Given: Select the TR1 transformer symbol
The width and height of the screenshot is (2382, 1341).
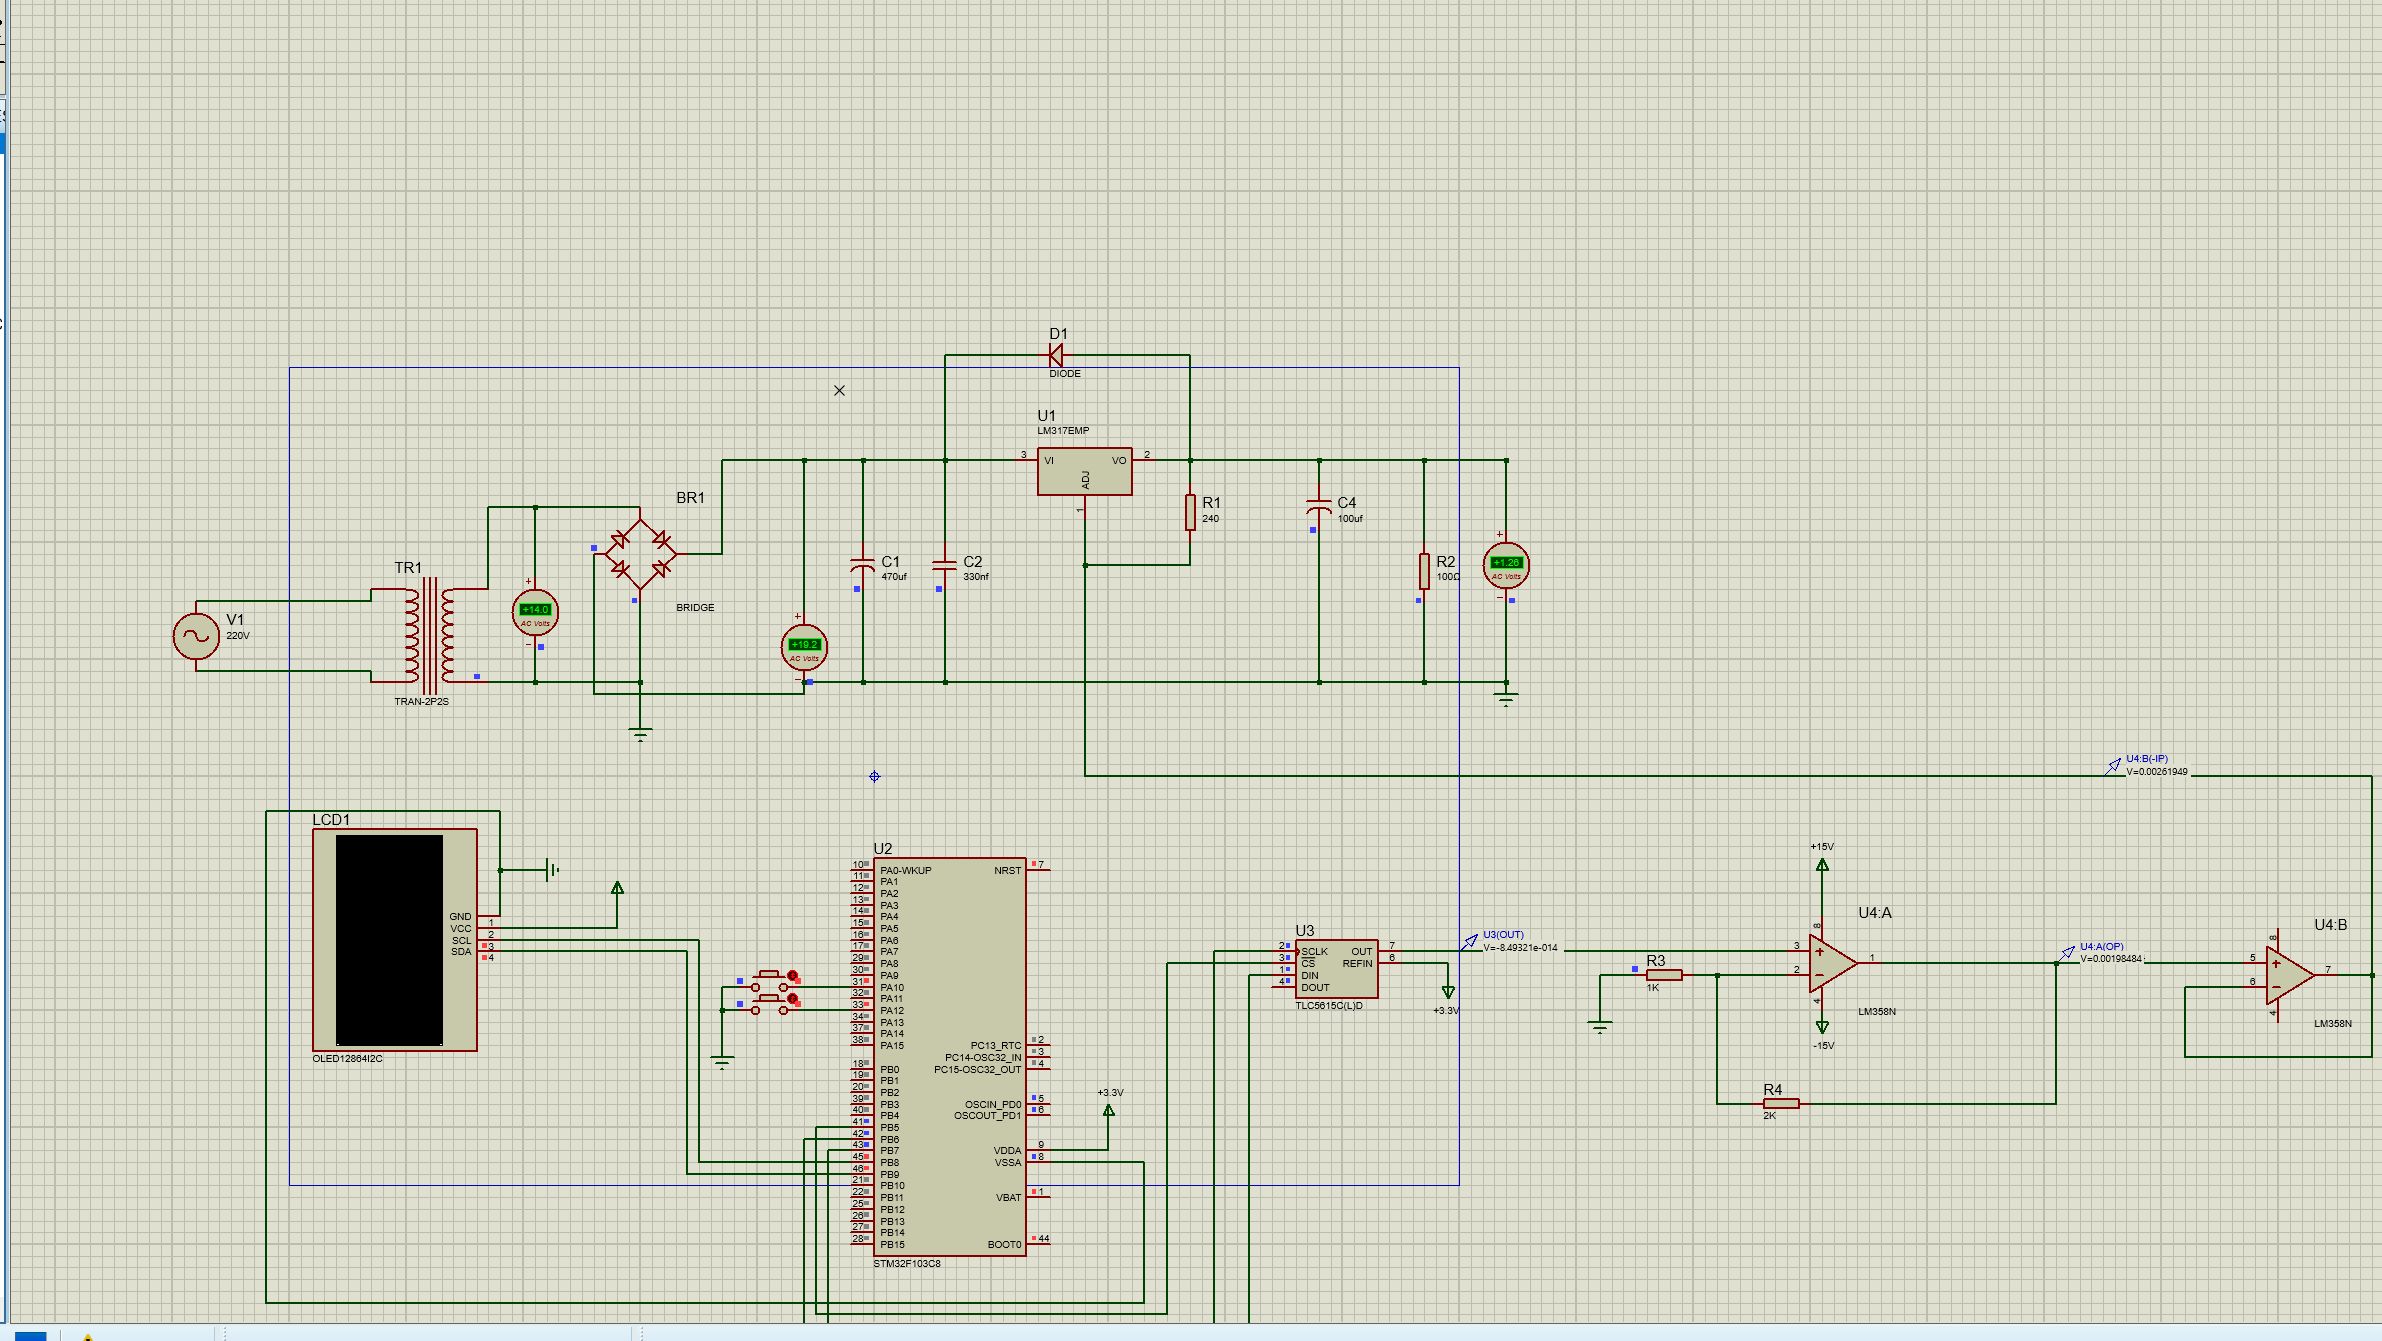Looking at the screenshot, I should click(429, 635).
